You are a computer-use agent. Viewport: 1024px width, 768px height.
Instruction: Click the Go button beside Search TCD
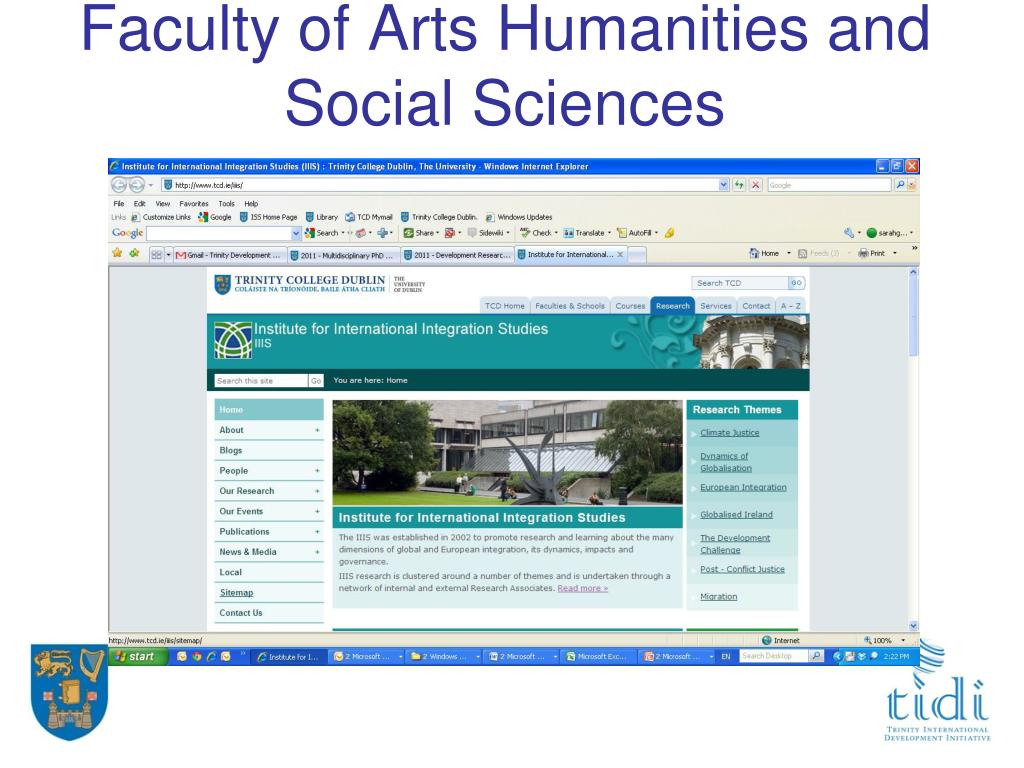(x=796, y=283)
